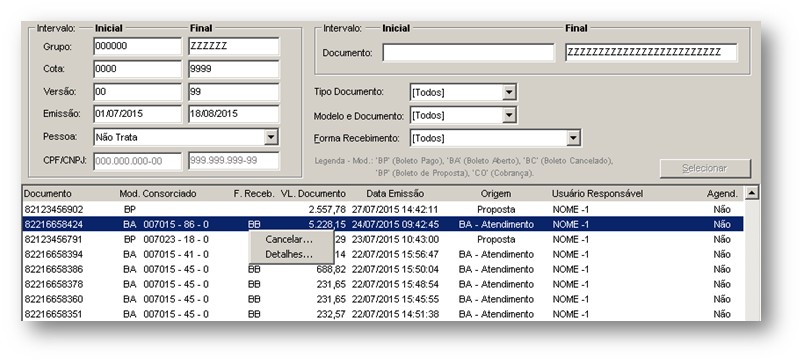Click the Versão final field 99
The height and width of the screenshot is (363, 803).
234,92
